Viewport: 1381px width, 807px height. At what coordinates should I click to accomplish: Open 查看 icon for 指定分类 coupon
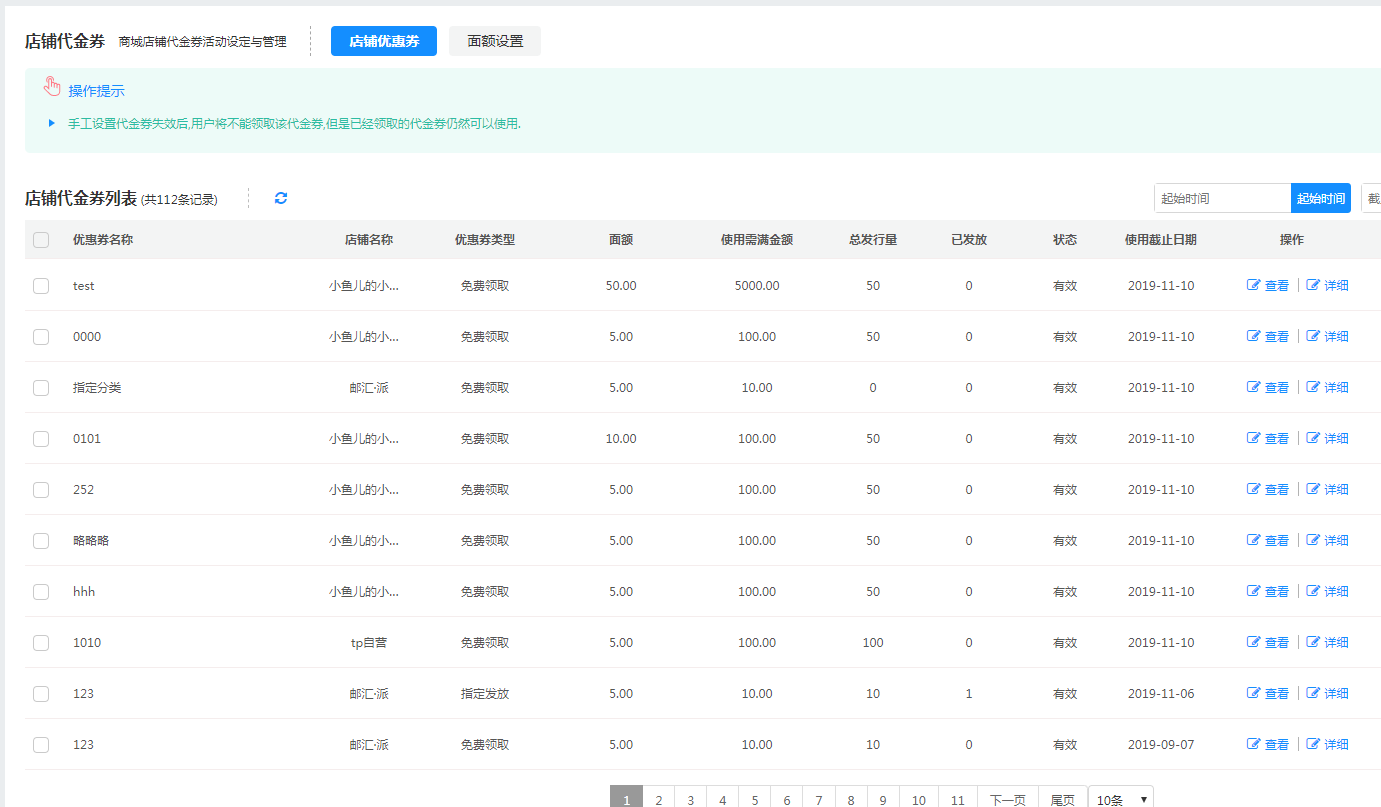1254,387
